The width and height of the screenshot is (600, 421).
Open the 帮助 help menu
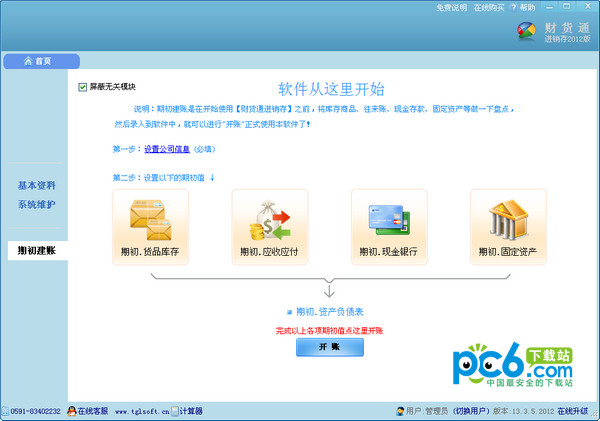527,7
